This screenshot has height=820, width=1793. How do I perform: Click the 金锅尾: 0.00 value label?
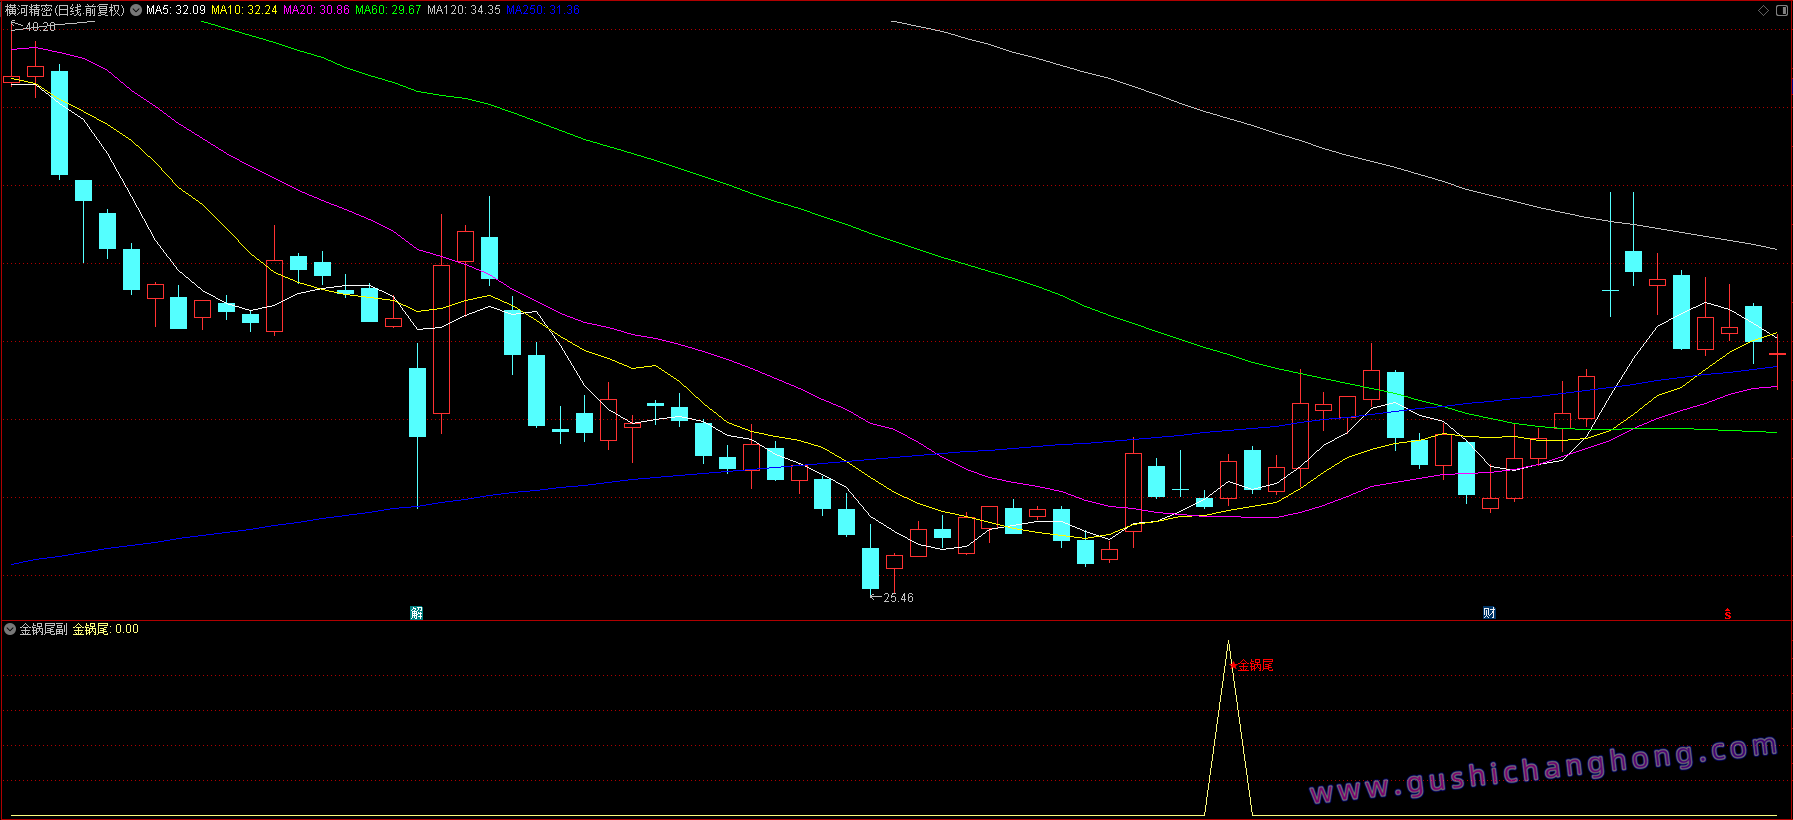pos(106,629)
